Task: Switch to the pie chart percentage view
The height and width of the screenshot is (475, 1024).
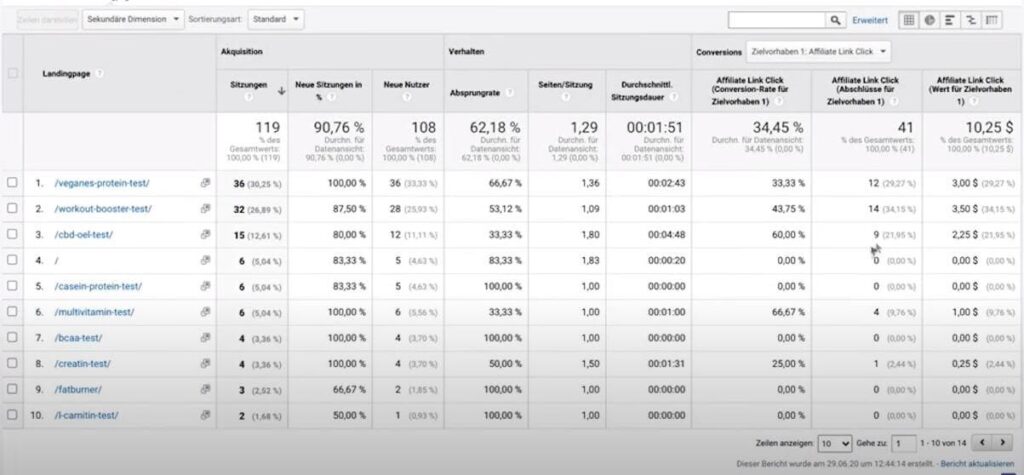Action: point(929,20)
